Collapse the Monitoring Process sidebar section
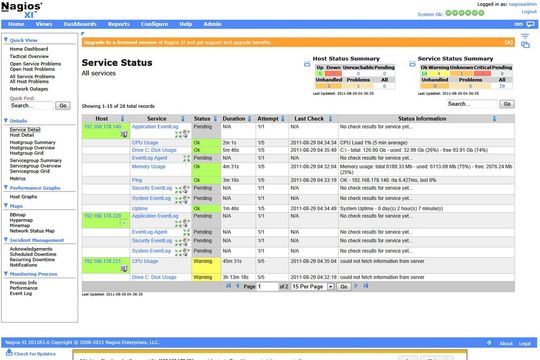 point(6,274)
